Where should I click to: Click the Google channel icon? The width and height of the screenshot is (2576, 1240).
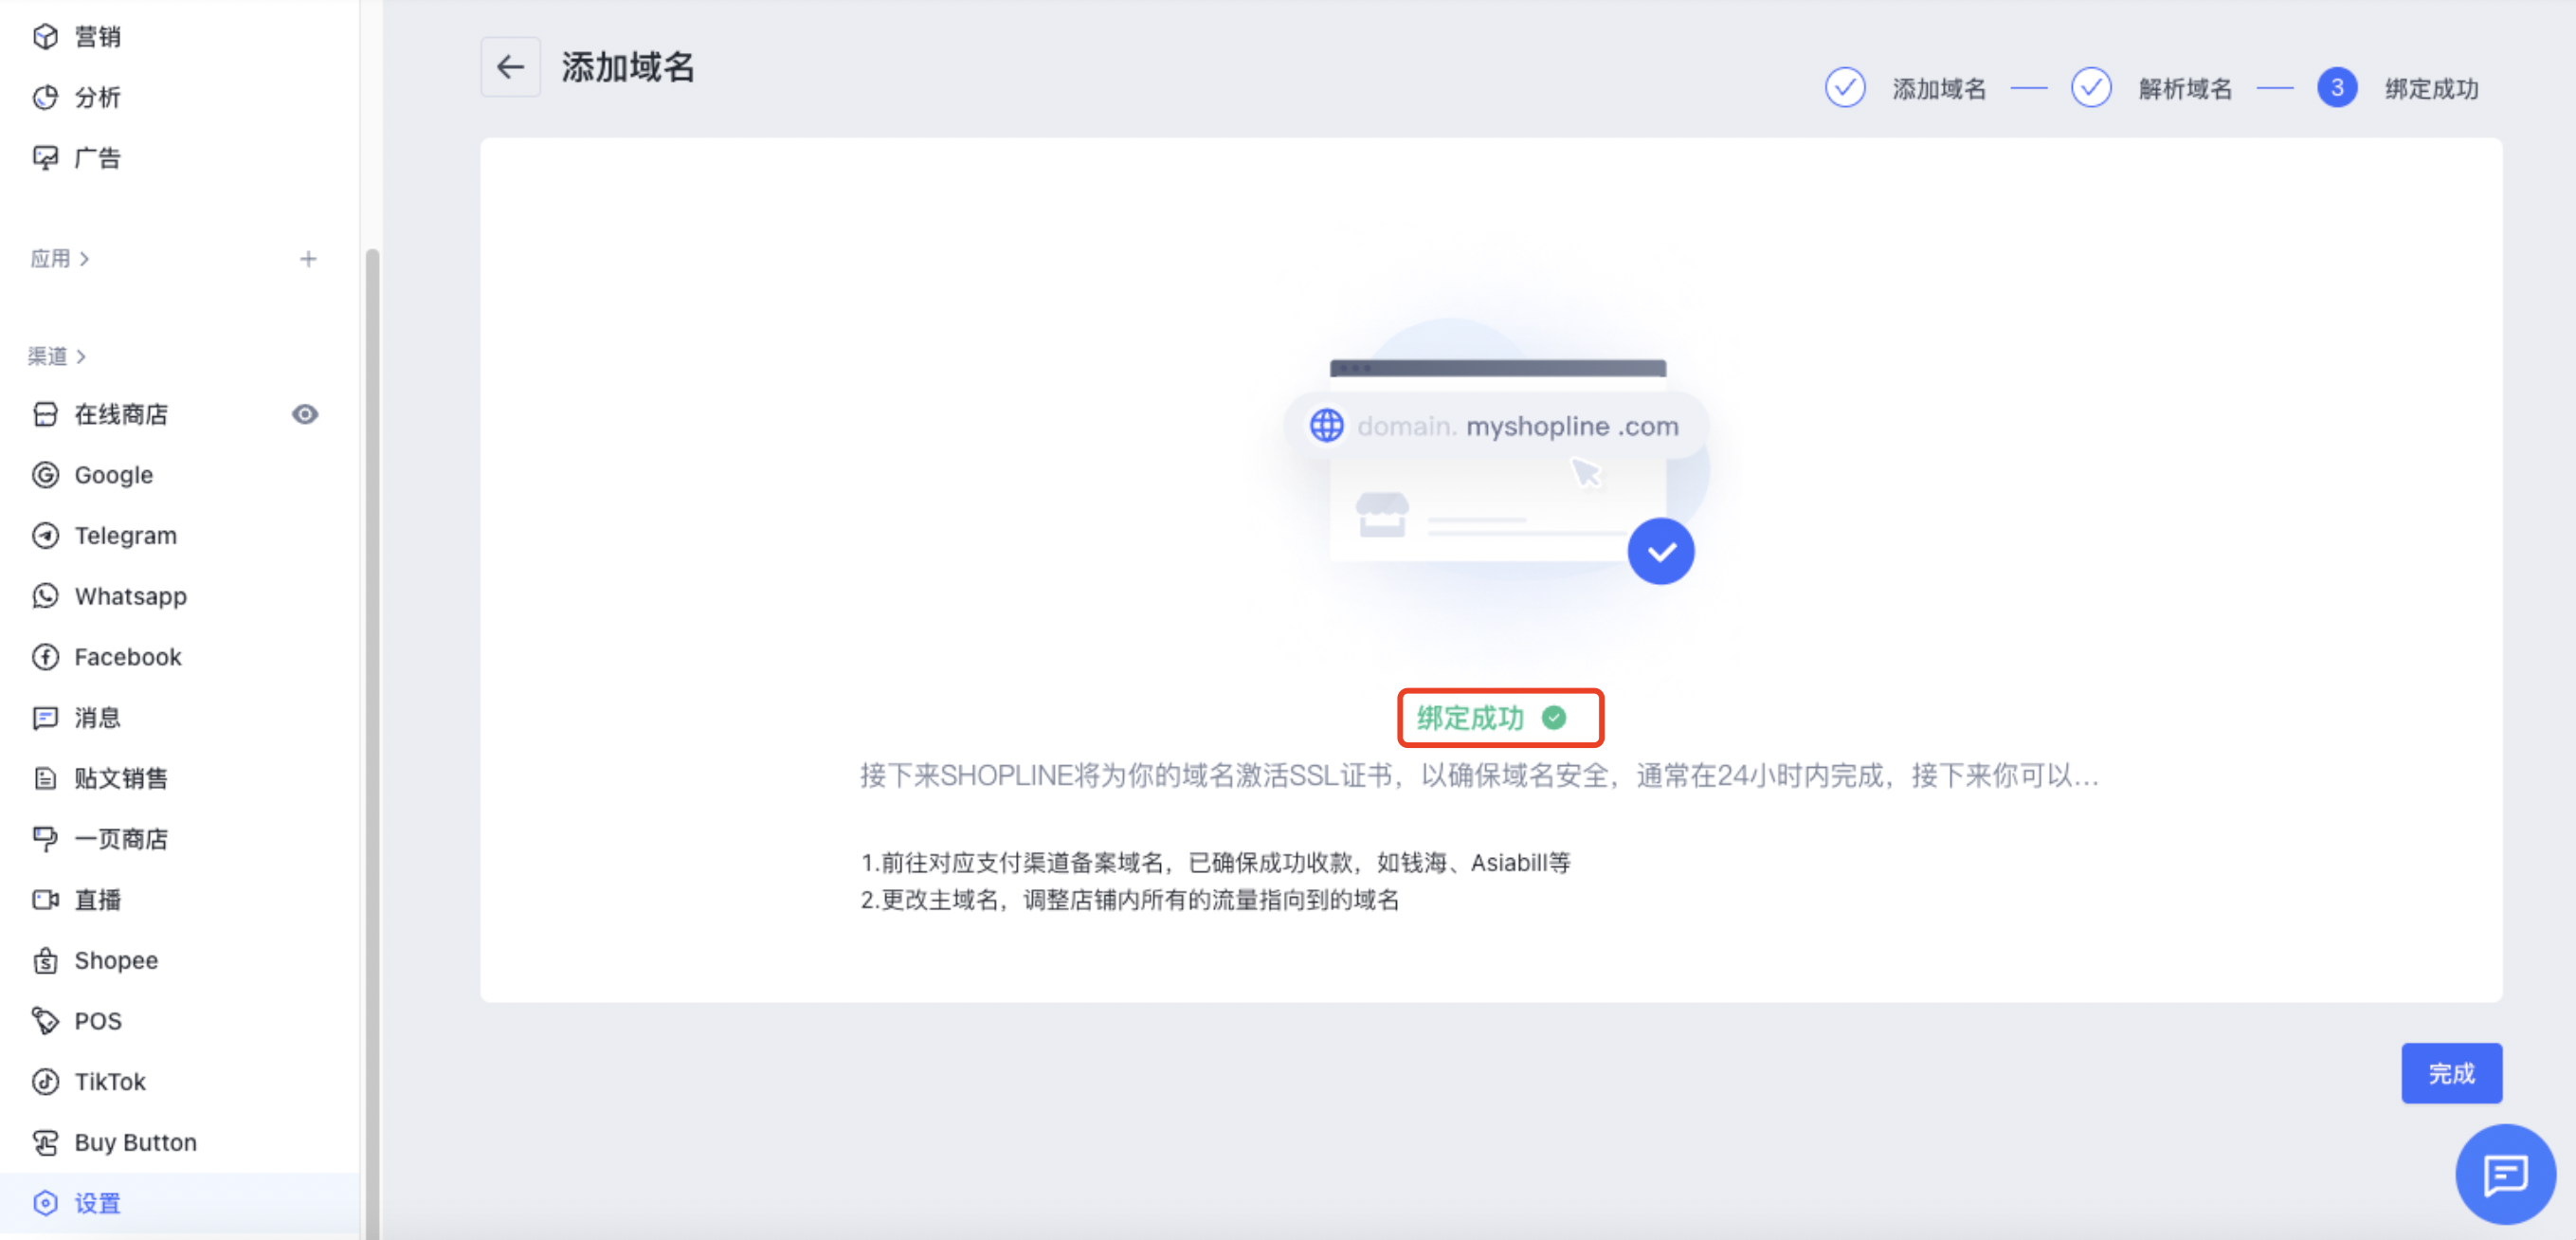45,475
